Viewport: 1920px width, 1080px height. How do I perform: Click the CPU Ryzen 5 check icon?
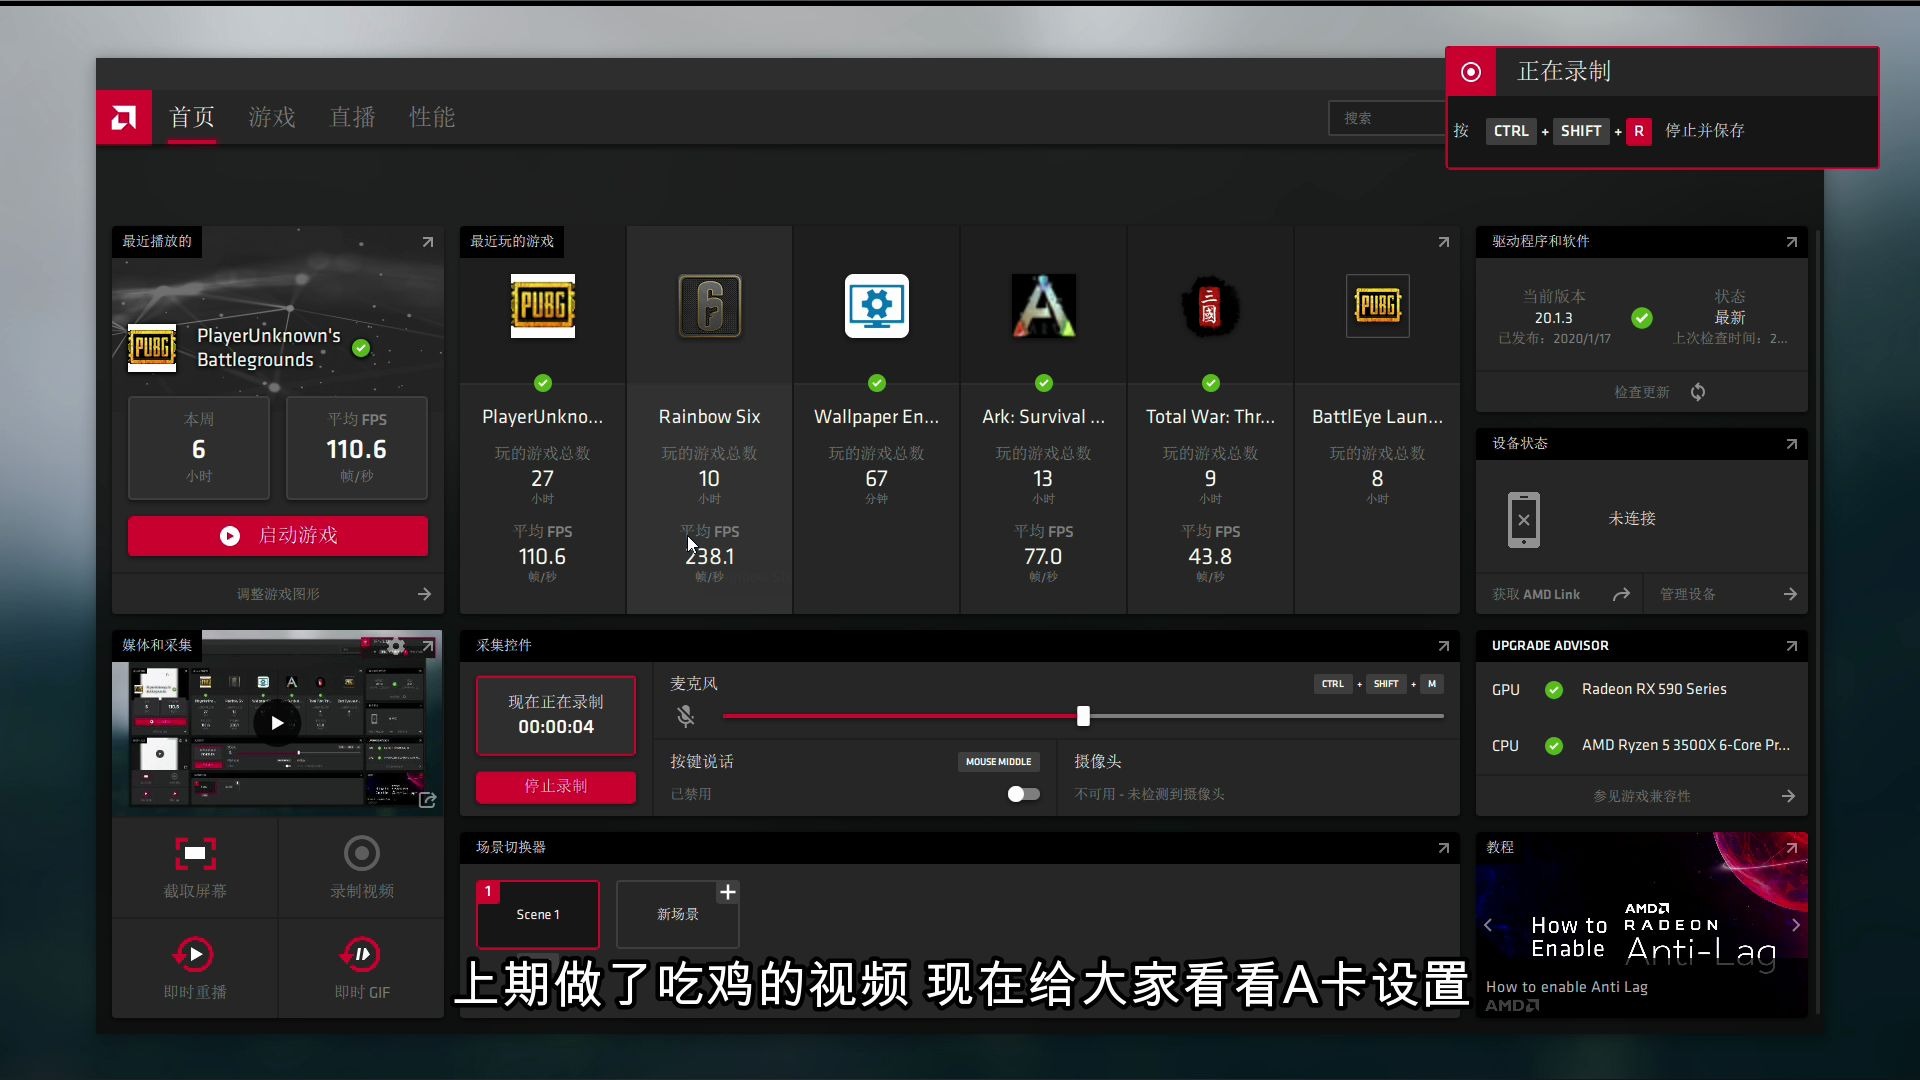coord(1554,746)
